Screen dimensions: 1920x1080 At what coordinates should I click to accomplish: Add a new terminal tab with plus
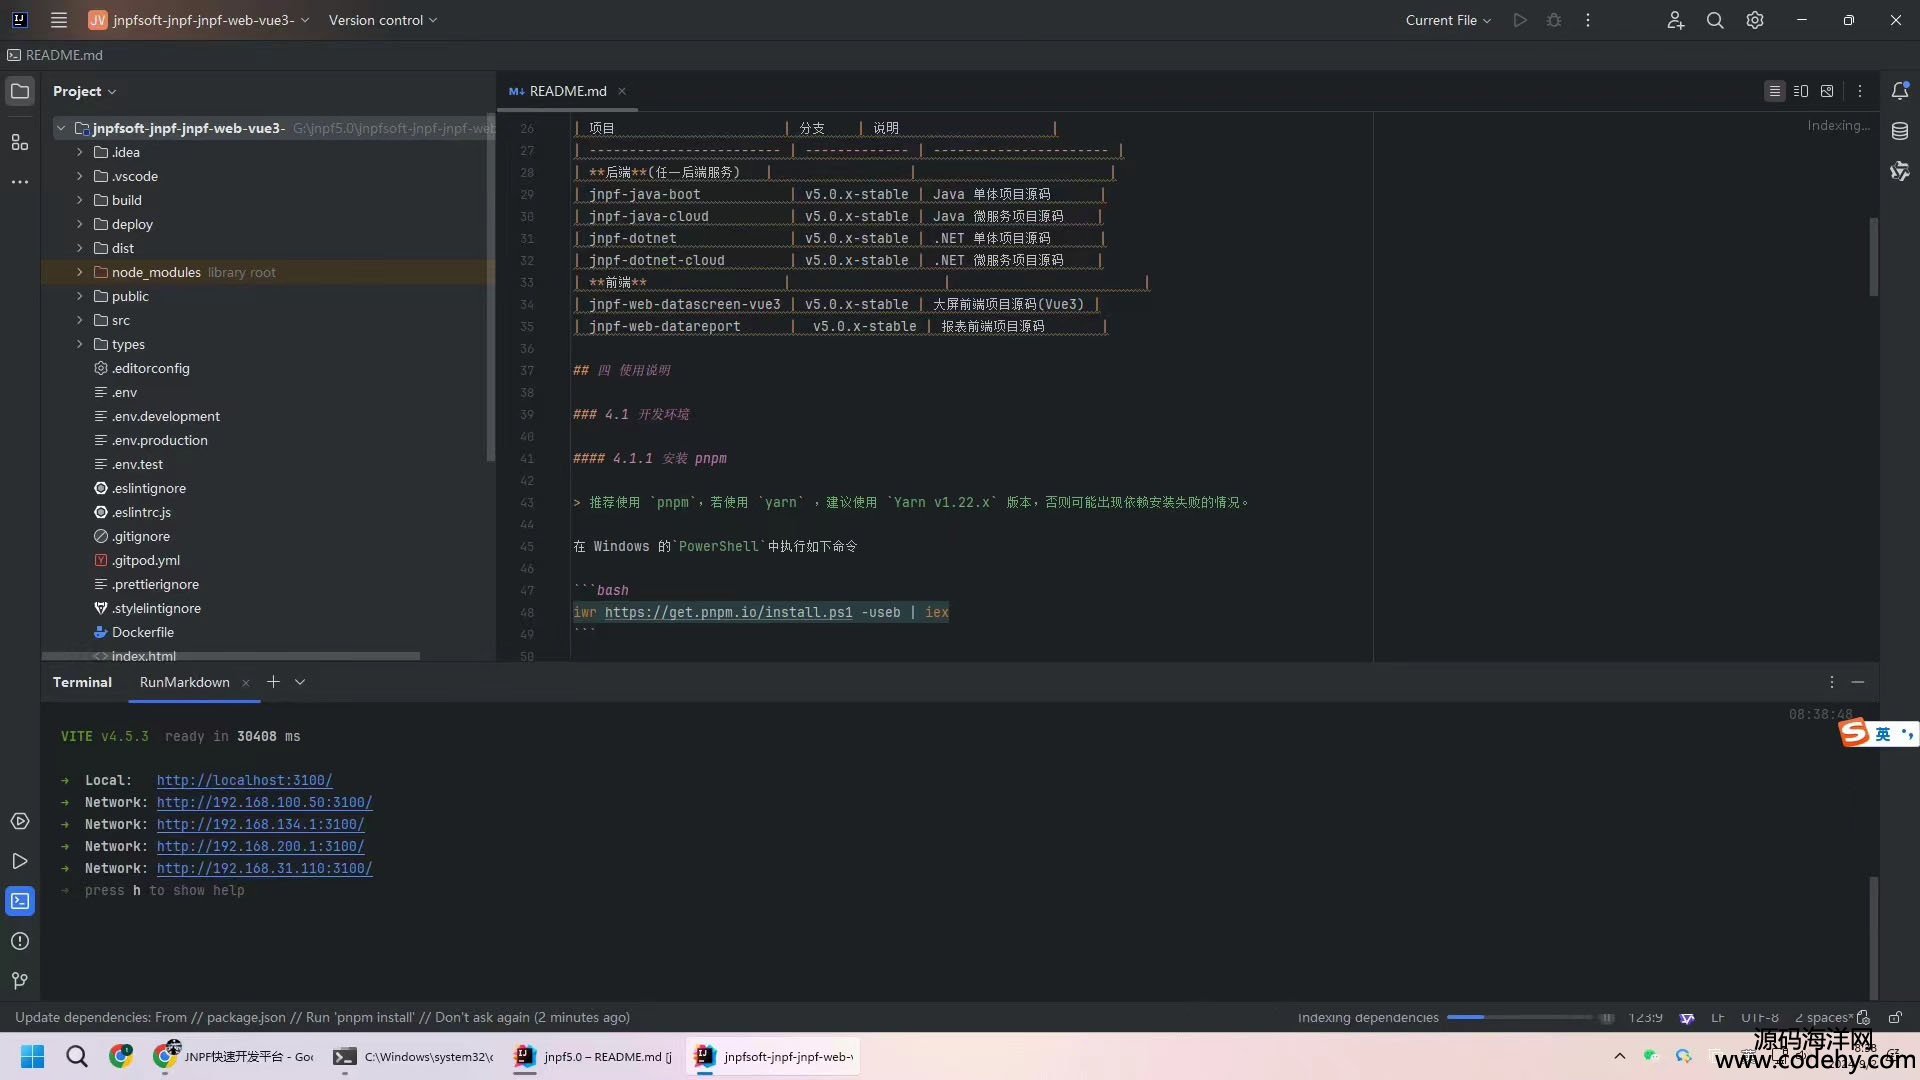point(273,682)
